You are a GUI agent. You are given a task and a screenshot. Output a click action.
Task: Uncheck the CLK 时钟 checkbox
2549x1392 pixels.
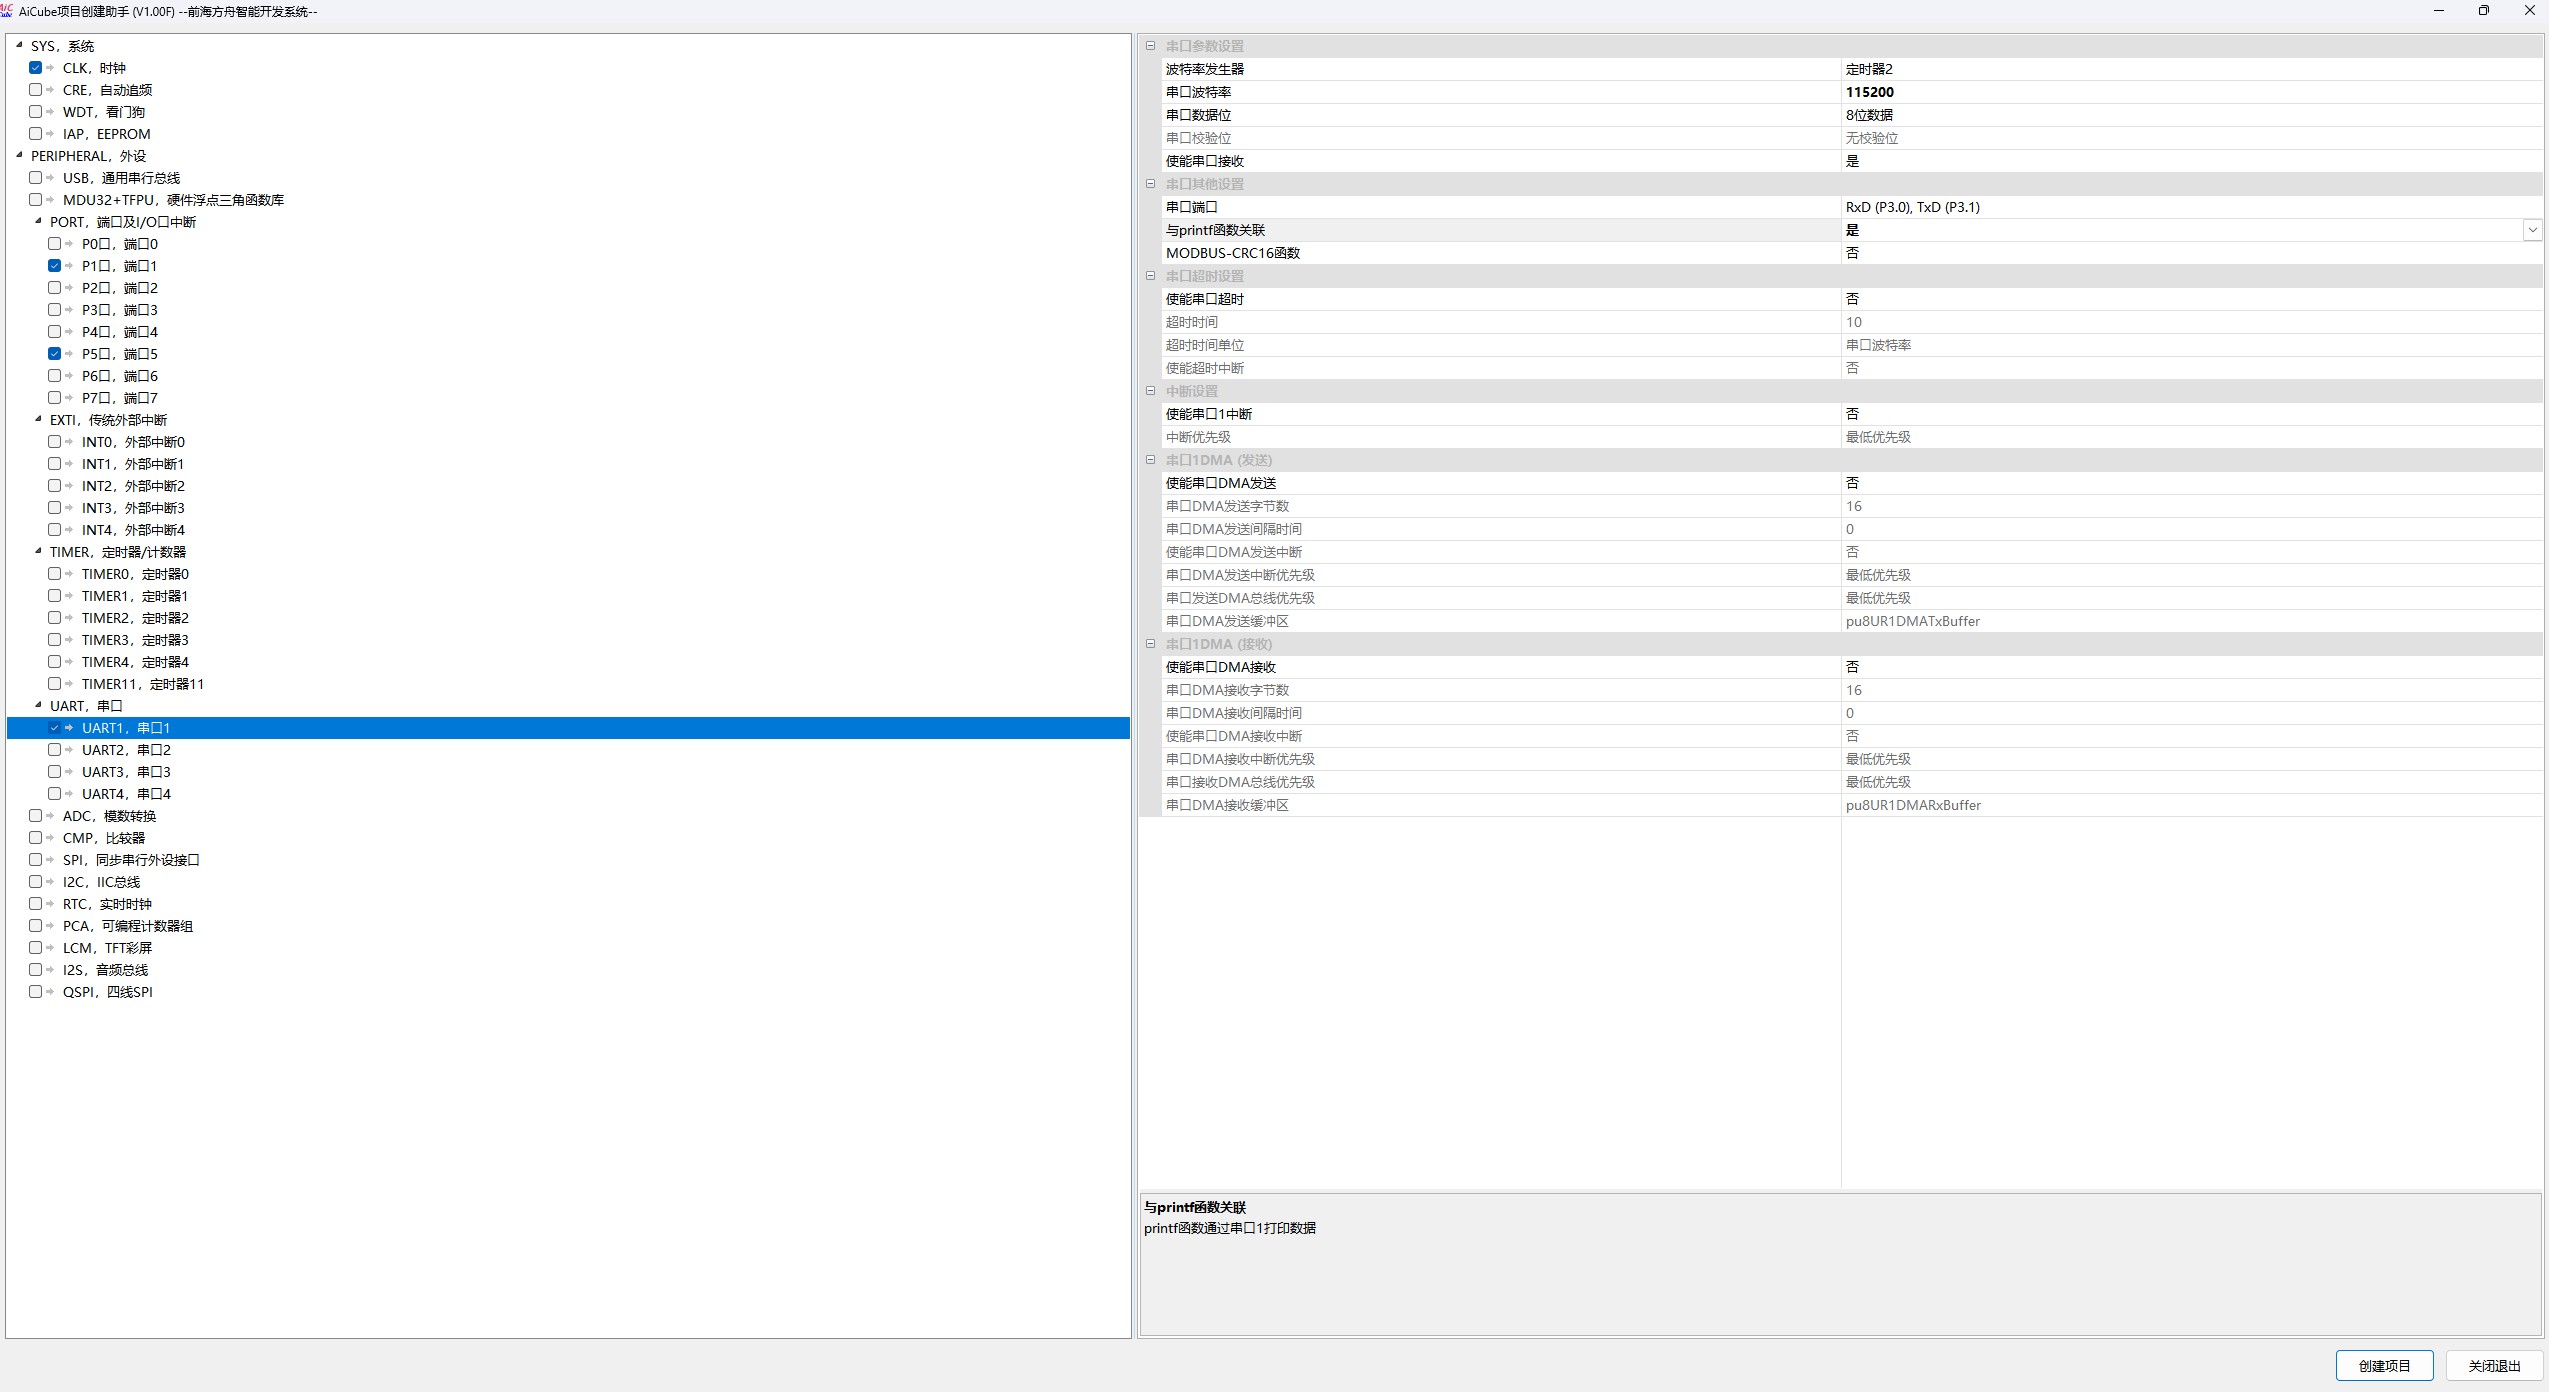pyautogui.click(x=36, y=68)
